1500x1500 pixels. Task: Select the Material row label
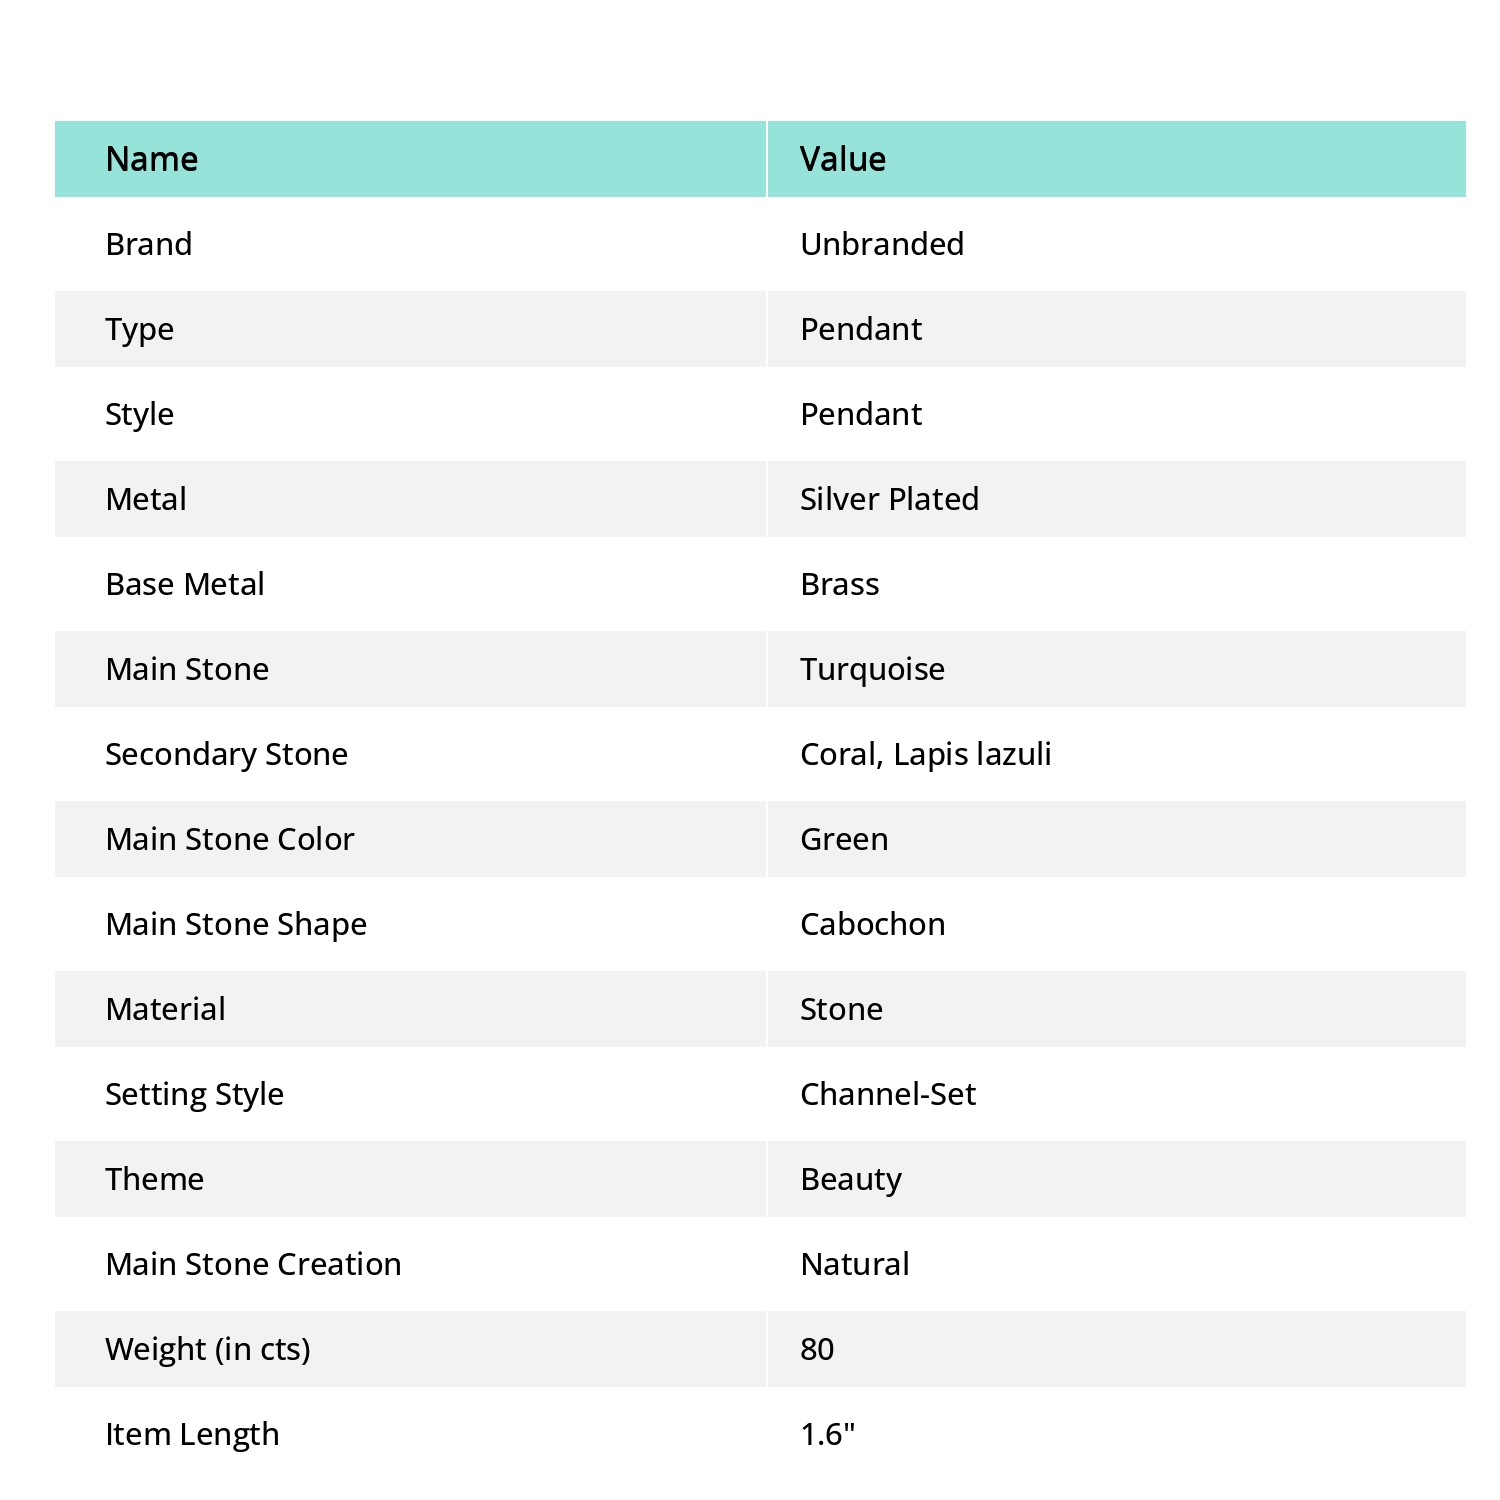click(410, 1009)
